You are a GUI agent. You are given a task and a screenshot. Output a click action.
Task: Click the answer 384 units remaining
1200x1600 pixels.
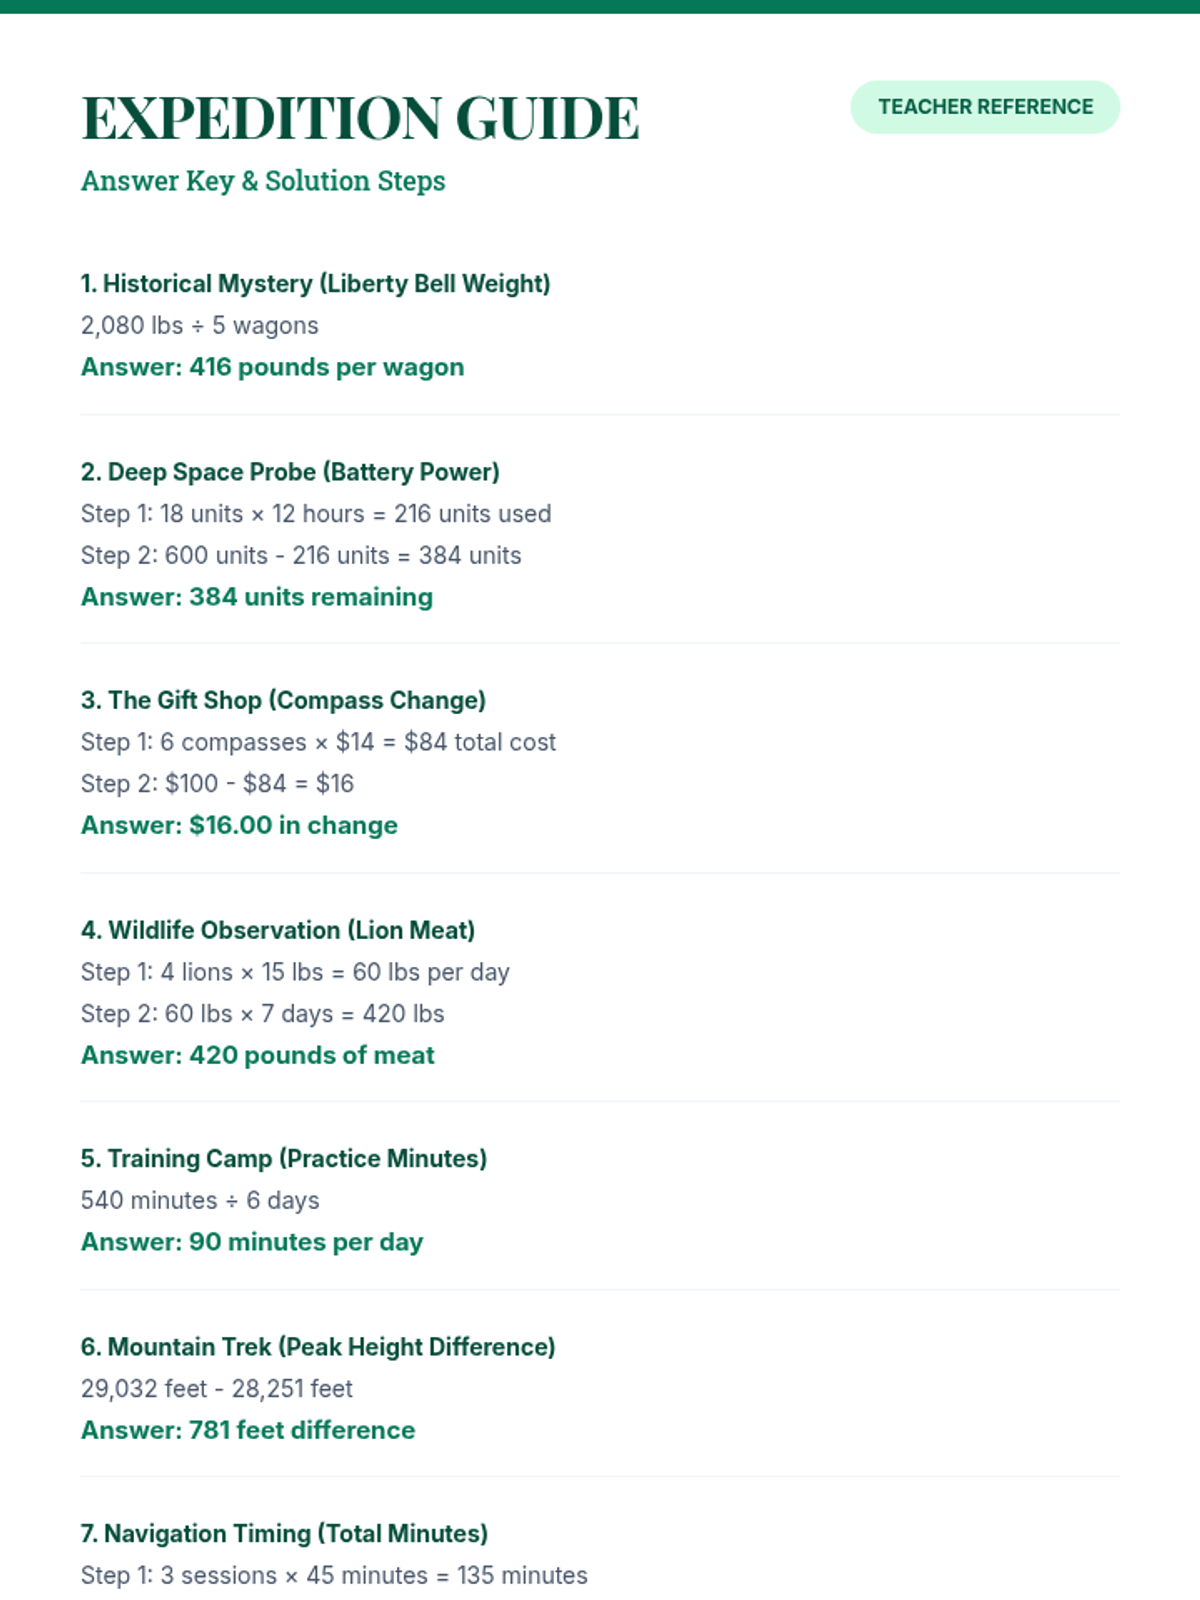tap(257, 597)
